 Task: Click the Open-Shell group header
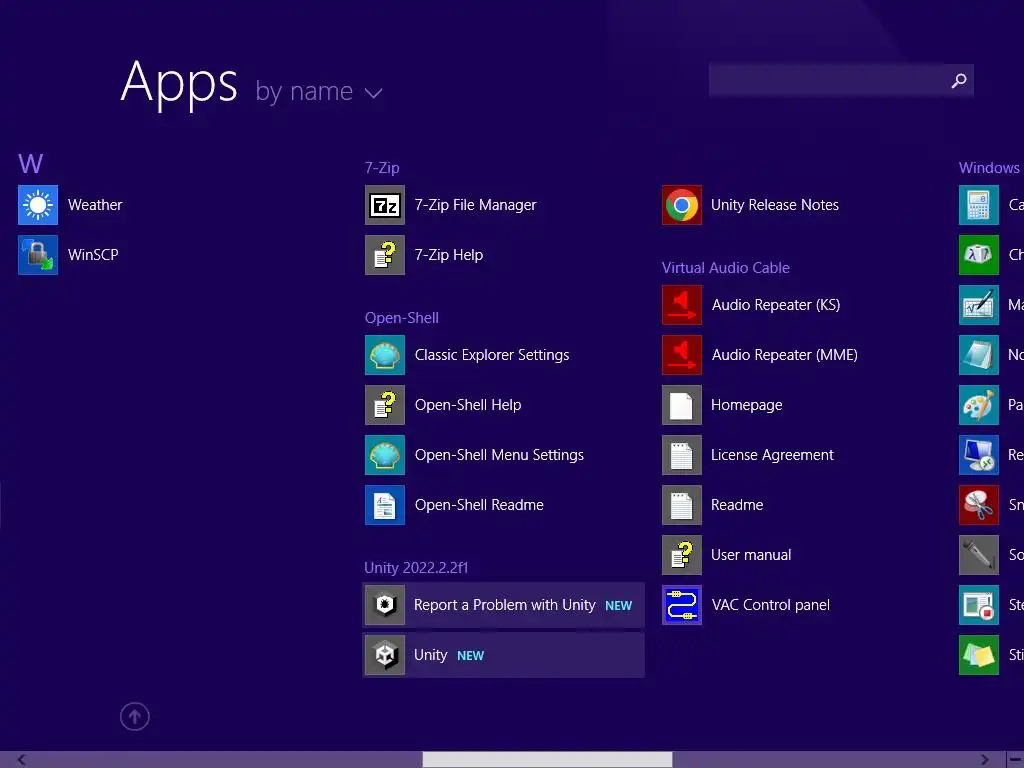pos(402,318)
